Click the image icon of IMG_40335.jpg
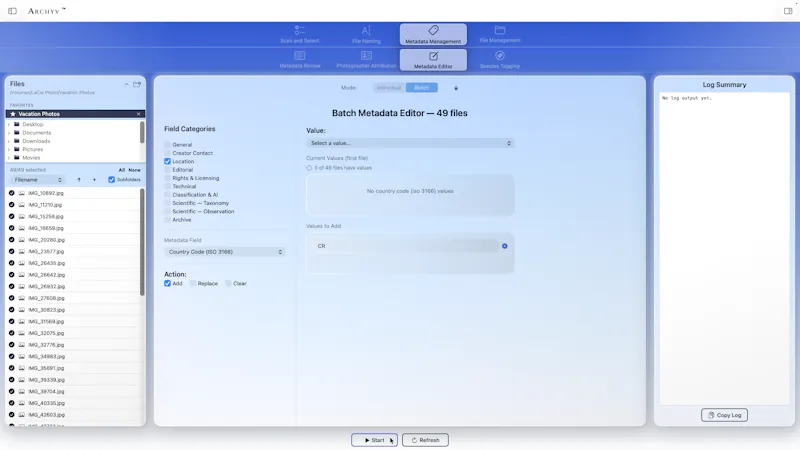The height and width of the screenshot is (450, 800). [x=21, y=403]
